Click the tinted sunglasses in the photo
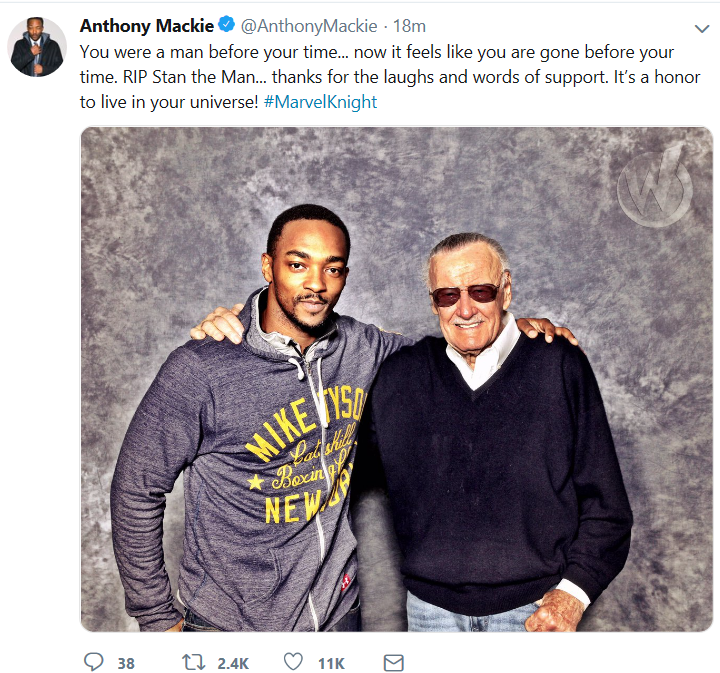720x673 pixels. [x=465, y=294]
